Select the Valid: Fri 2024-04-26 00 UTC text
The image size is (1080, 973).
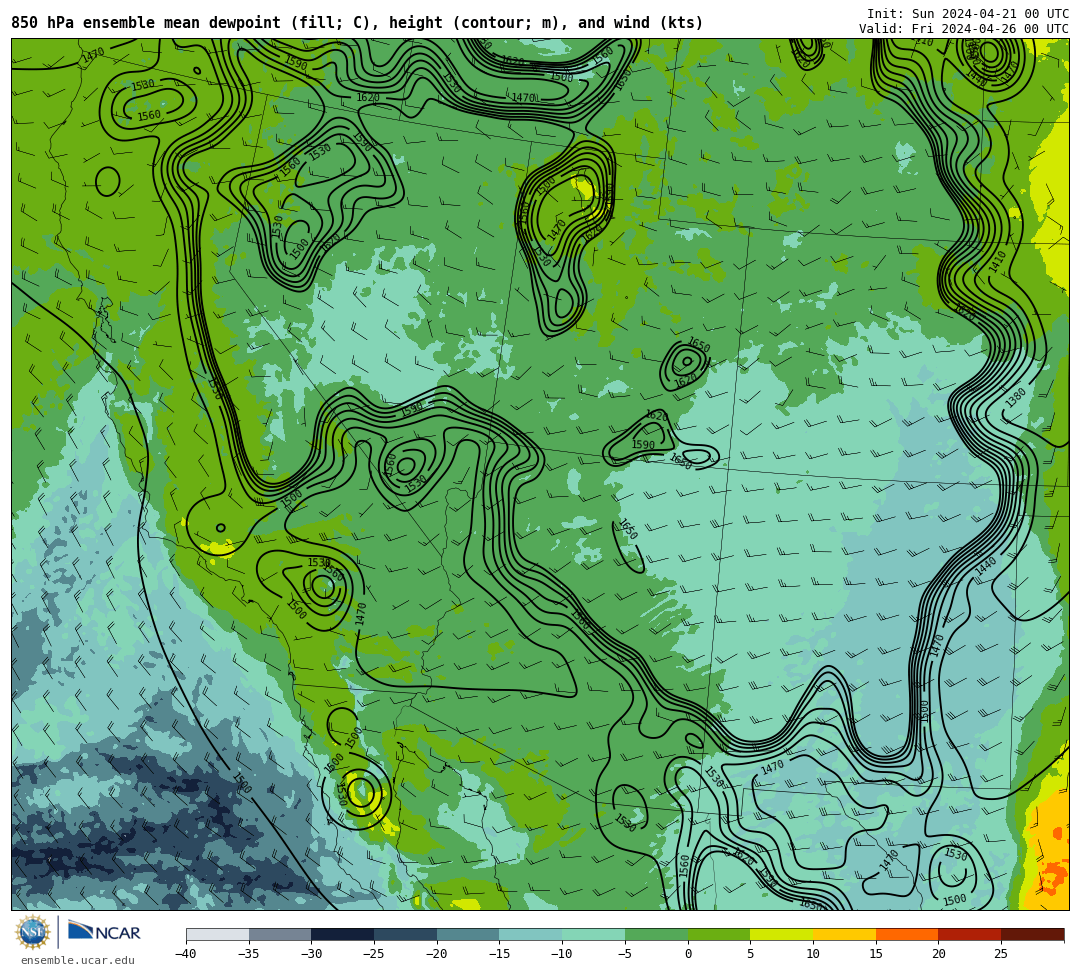(x=963, y=29)
